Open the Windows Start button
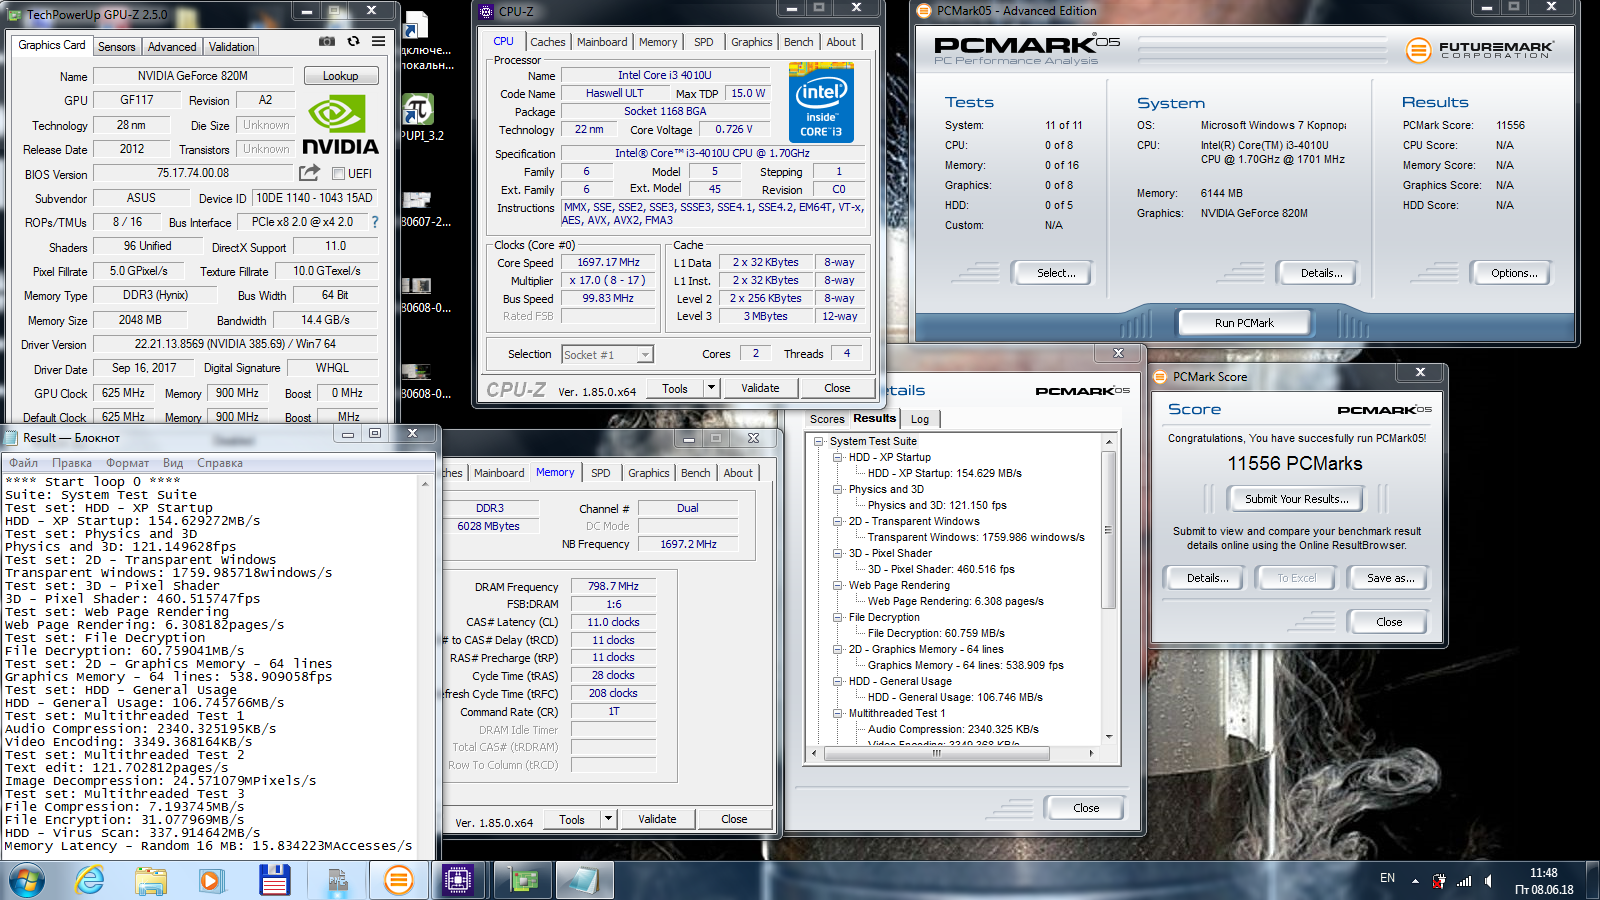The image size is (1600, 900). pos(27,881)
